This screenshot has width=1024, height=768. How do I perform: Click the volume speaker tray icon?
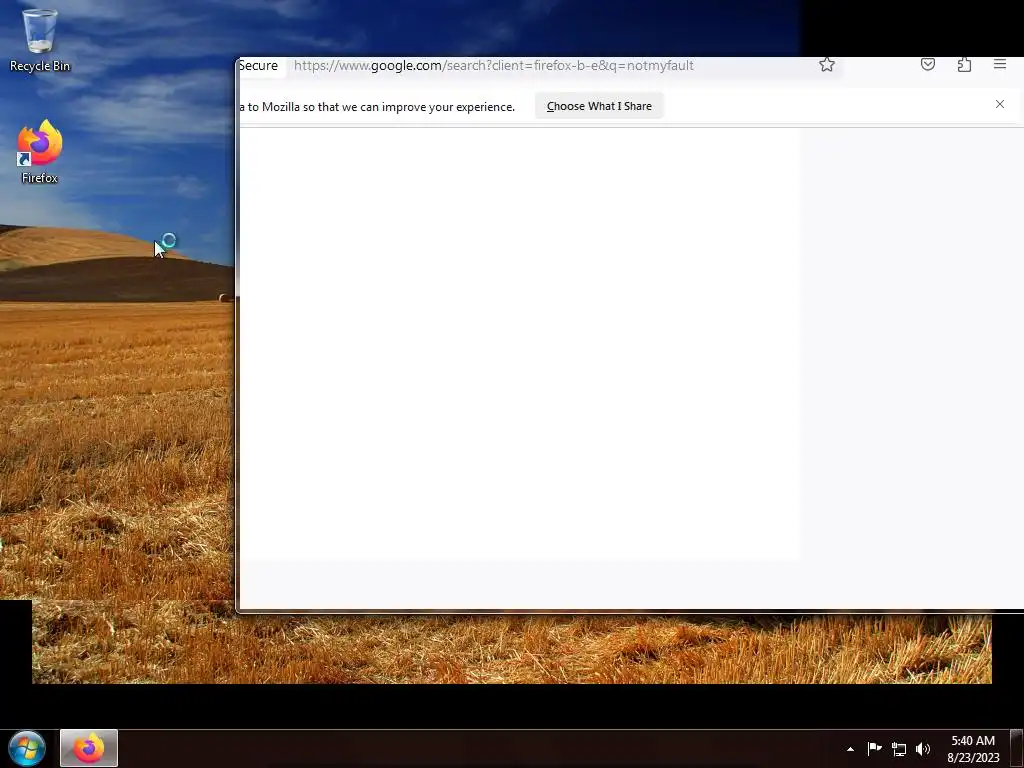point(922,749)
